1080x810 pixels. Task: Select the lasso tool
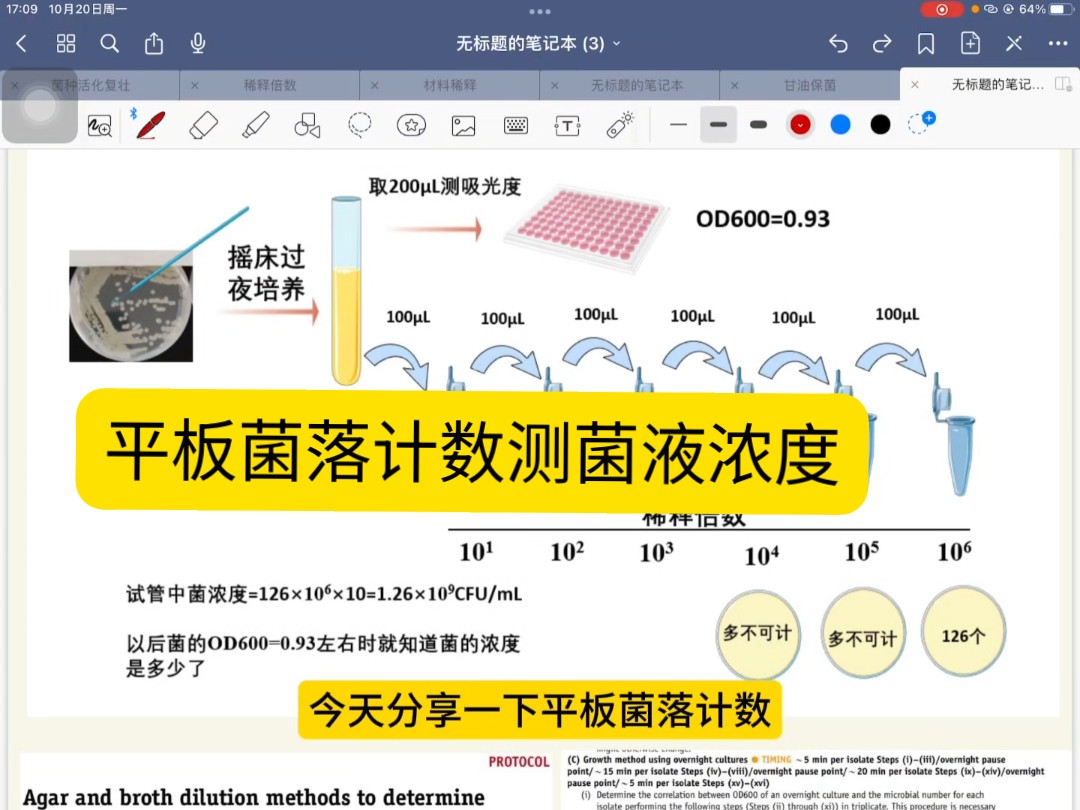point(360,125)
